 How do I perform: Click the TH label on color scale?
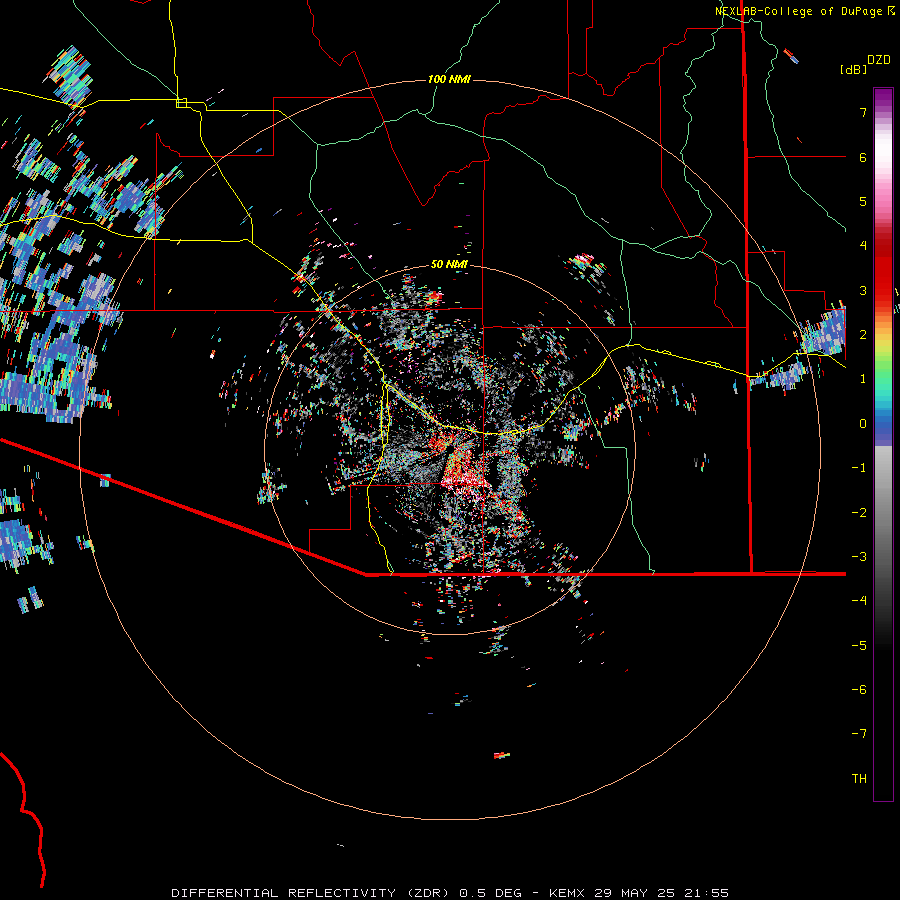tap(859, 779)
